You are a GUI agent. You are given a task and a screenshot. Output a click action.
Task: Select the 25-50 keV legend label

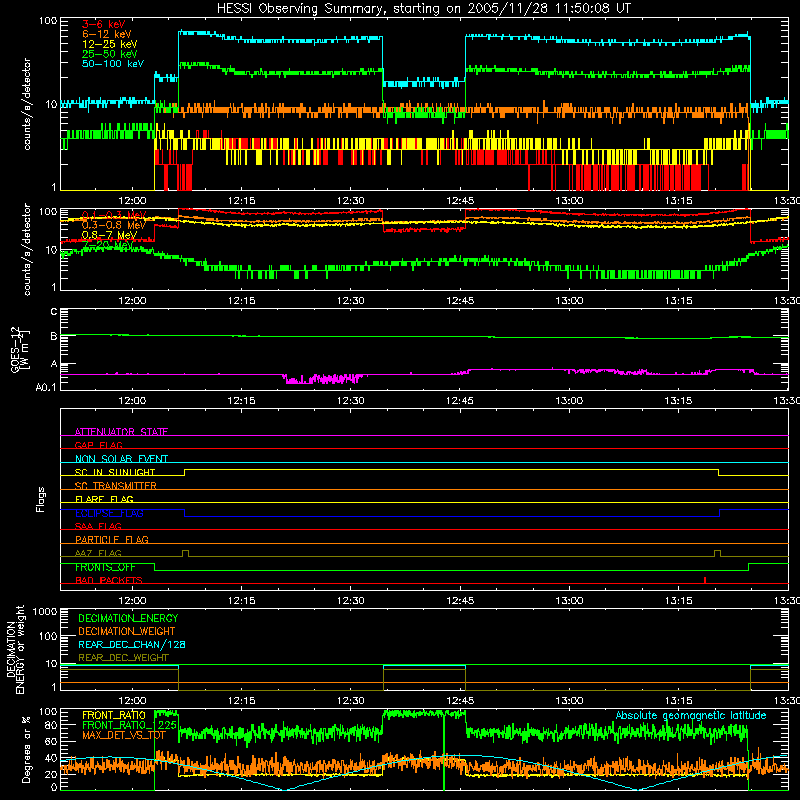[110, 54]
